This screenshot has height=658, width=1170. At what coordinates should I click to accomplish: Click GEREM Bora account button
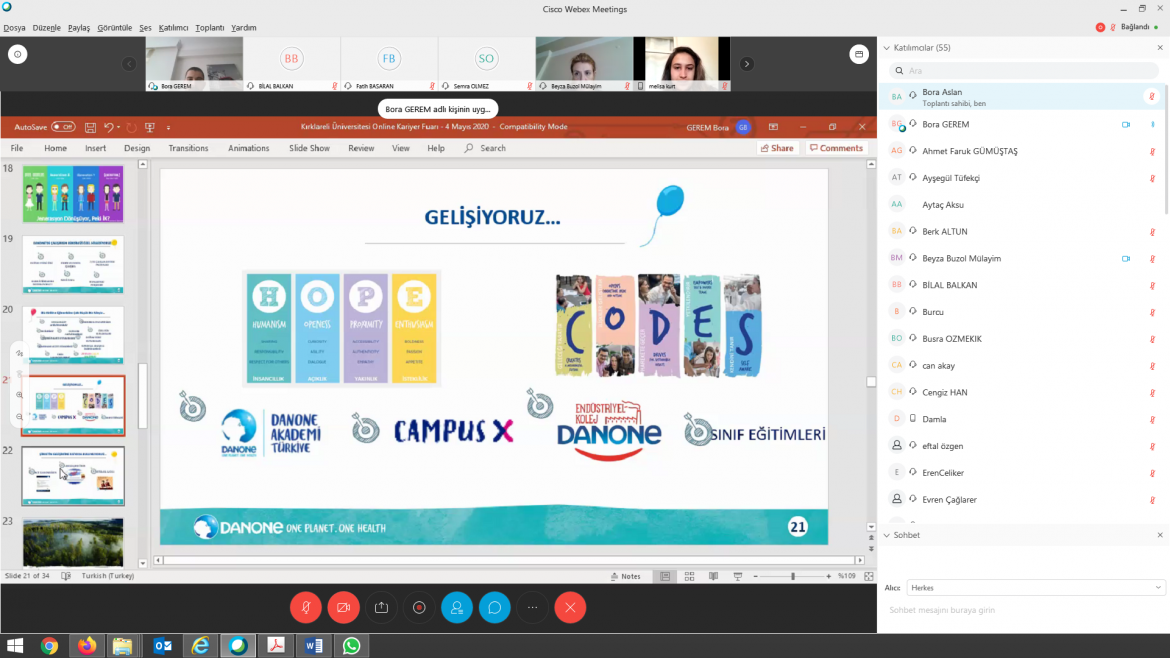(x=718, y=128)
